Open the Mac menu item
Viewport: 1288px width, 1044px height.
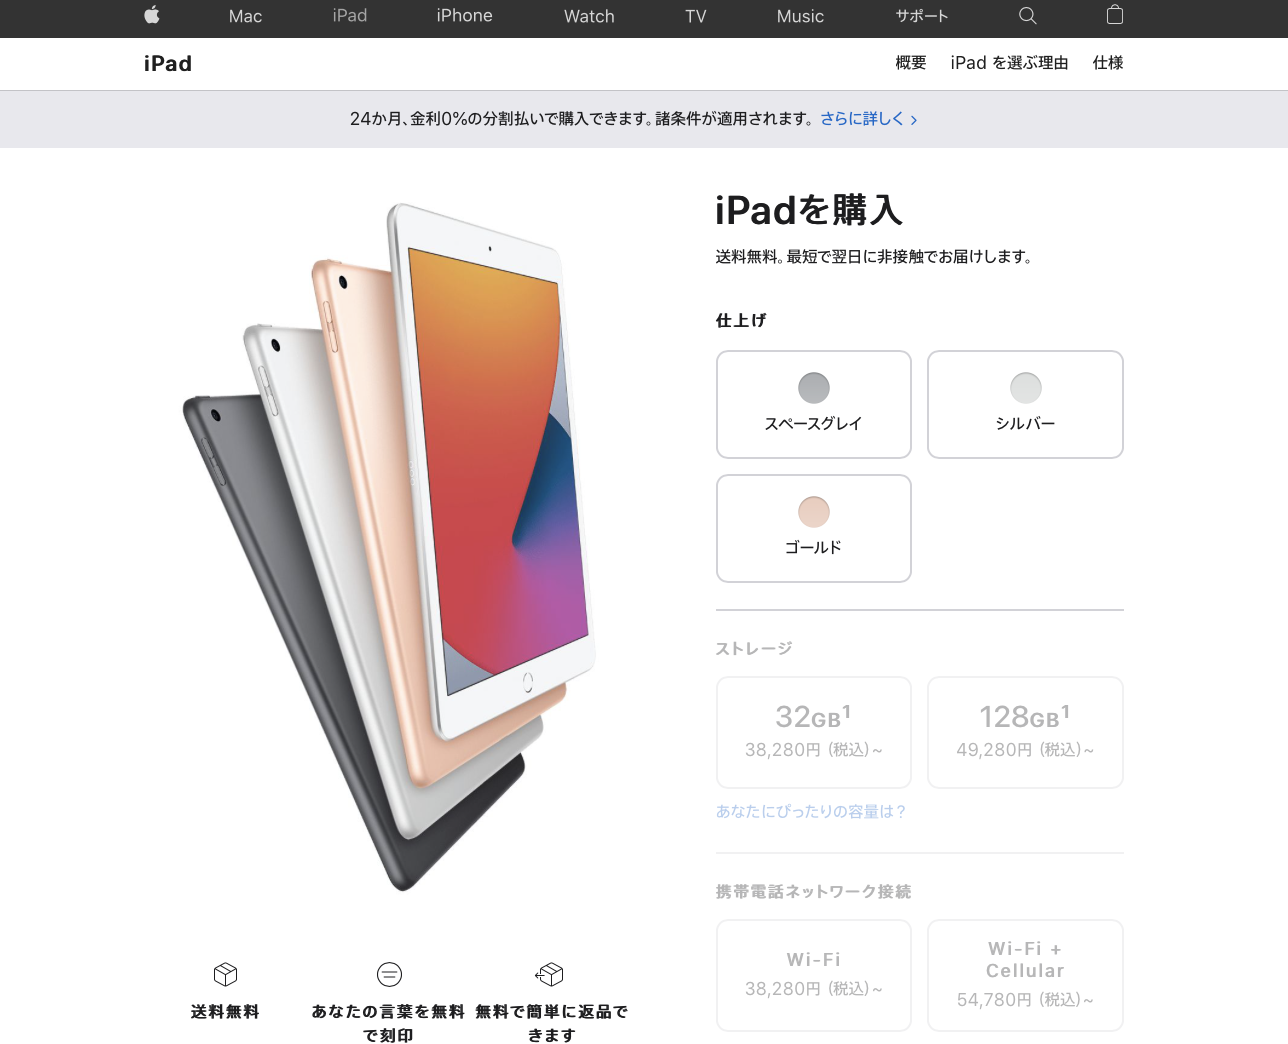pos(245,16)
